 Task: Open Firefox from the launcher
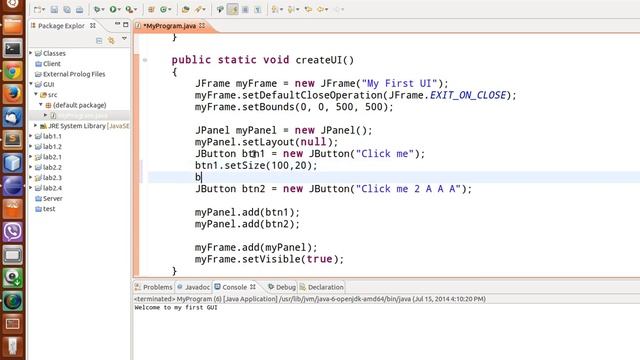tap(13, 94)
